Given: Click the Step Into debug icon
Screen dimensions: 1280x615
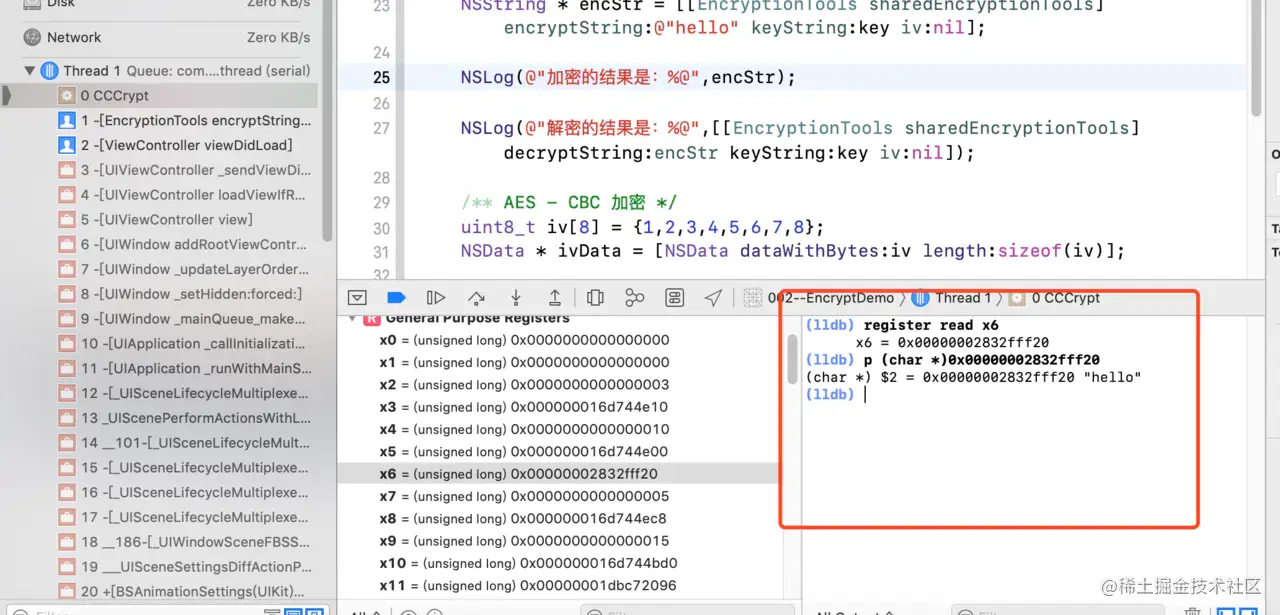Looking at the screenshot, I should coord(516,298).
